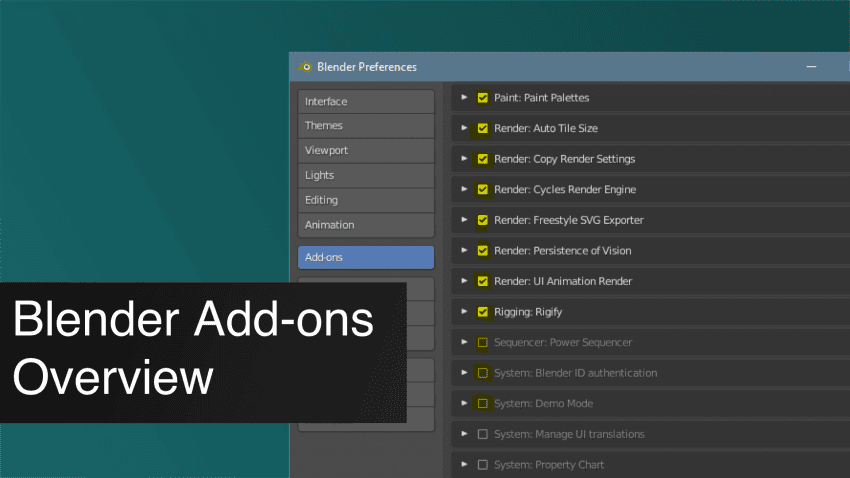This screenshot has height=478, width=850.
Task: Expand Demo Mode add-on details
Action: point(464,403)
